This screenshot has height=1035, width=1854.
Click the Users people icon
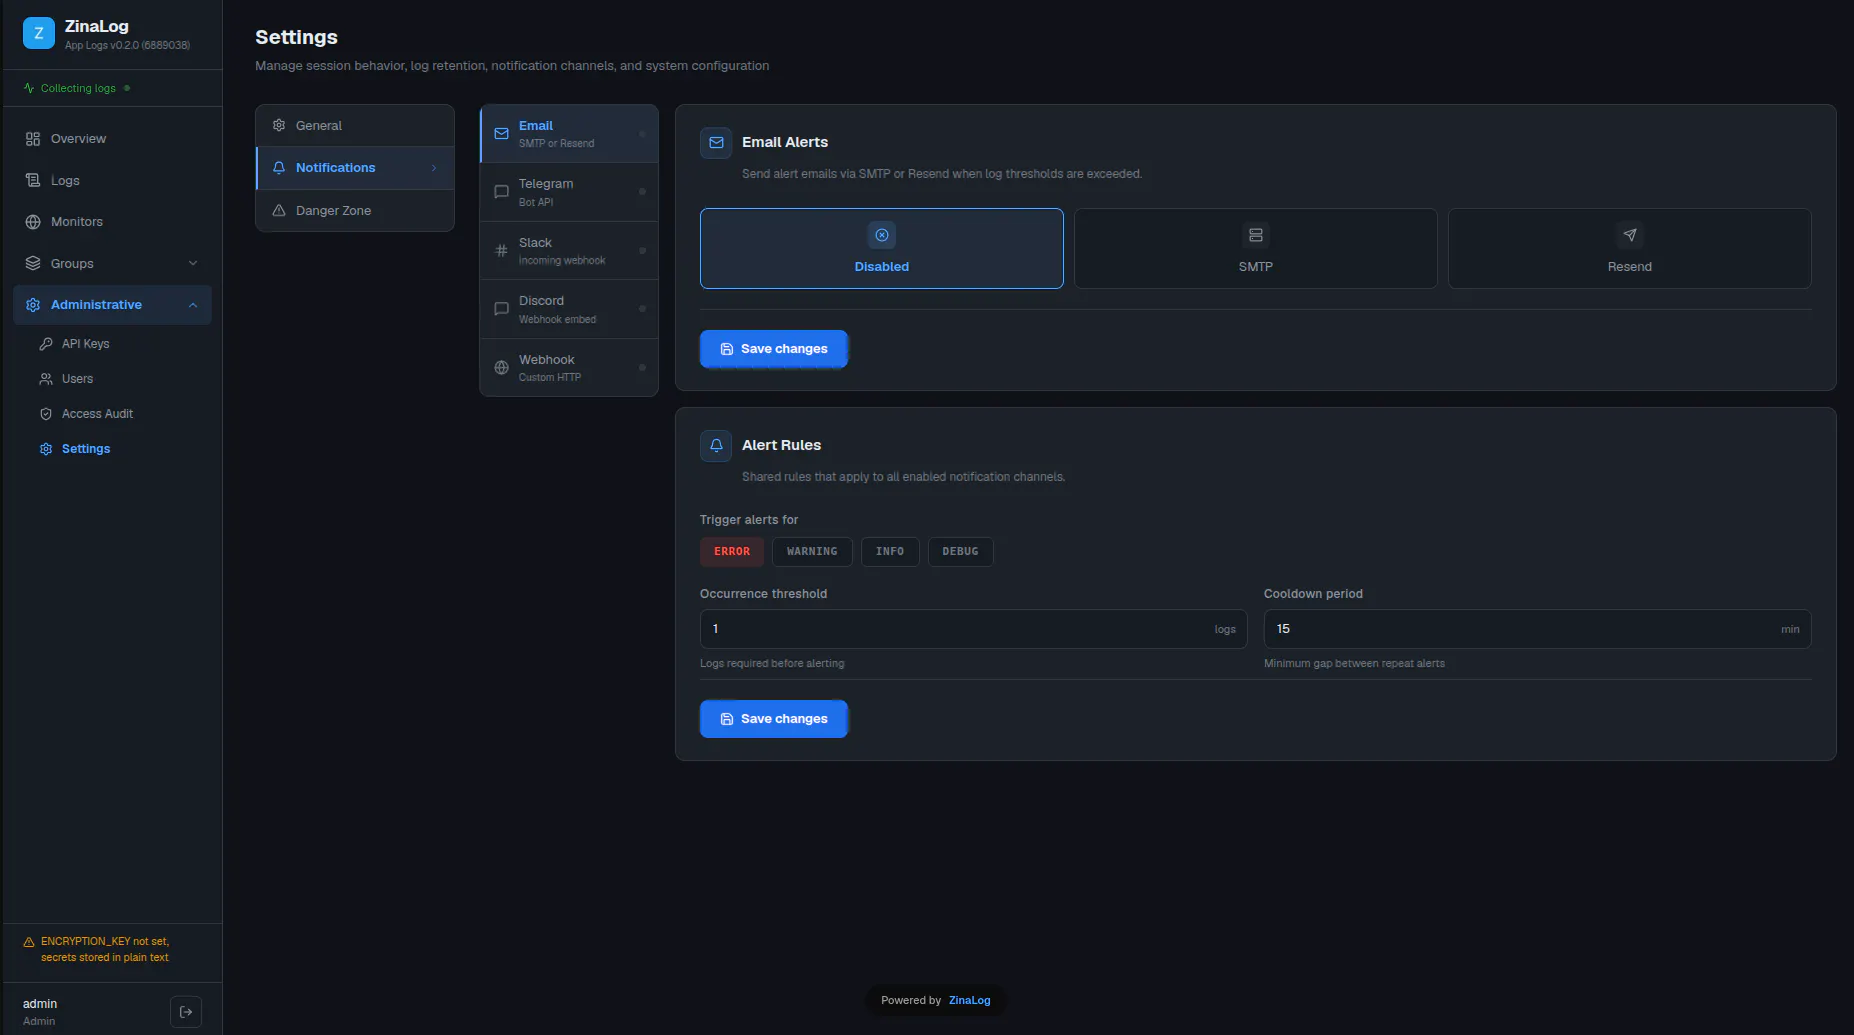46,379
